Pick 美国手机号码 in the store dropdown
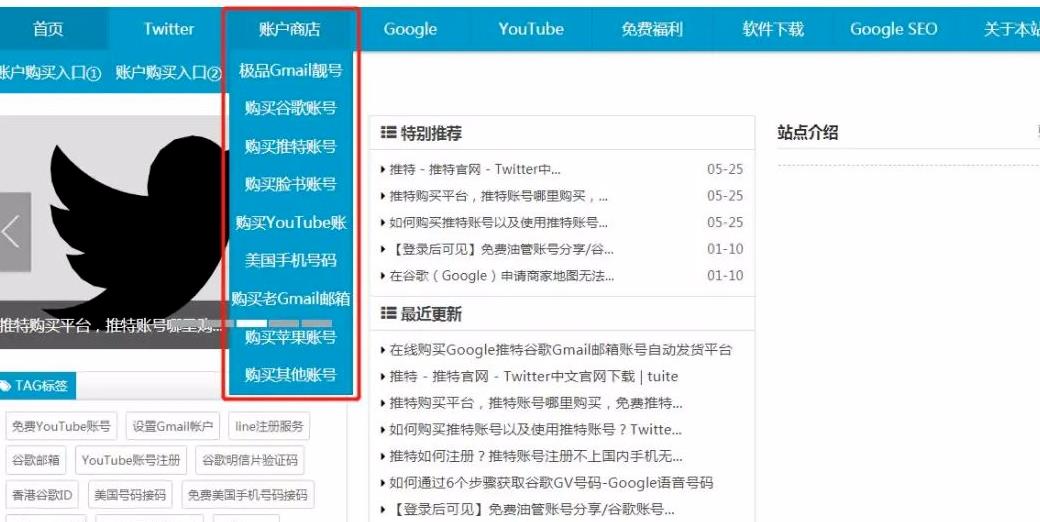This screenshot has width=1040, height=522. 290,260
